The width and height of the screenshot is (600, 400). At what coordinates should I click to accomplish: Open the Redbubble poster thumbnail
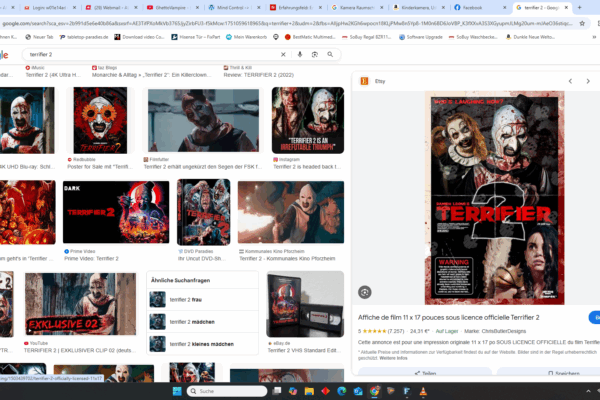pos(100,120)
